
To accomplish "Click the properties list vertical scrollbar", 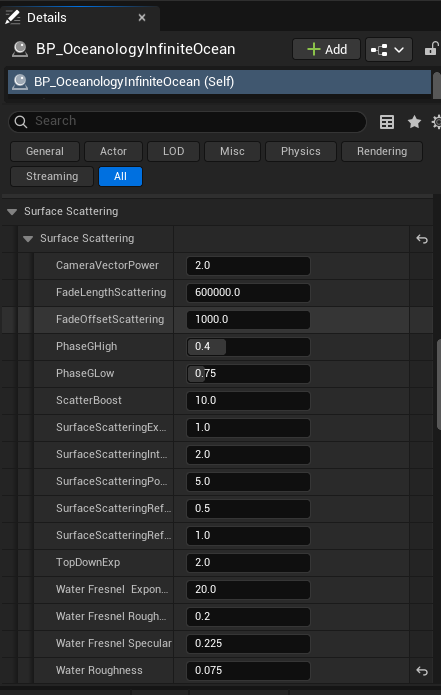I will pos(438,384).
